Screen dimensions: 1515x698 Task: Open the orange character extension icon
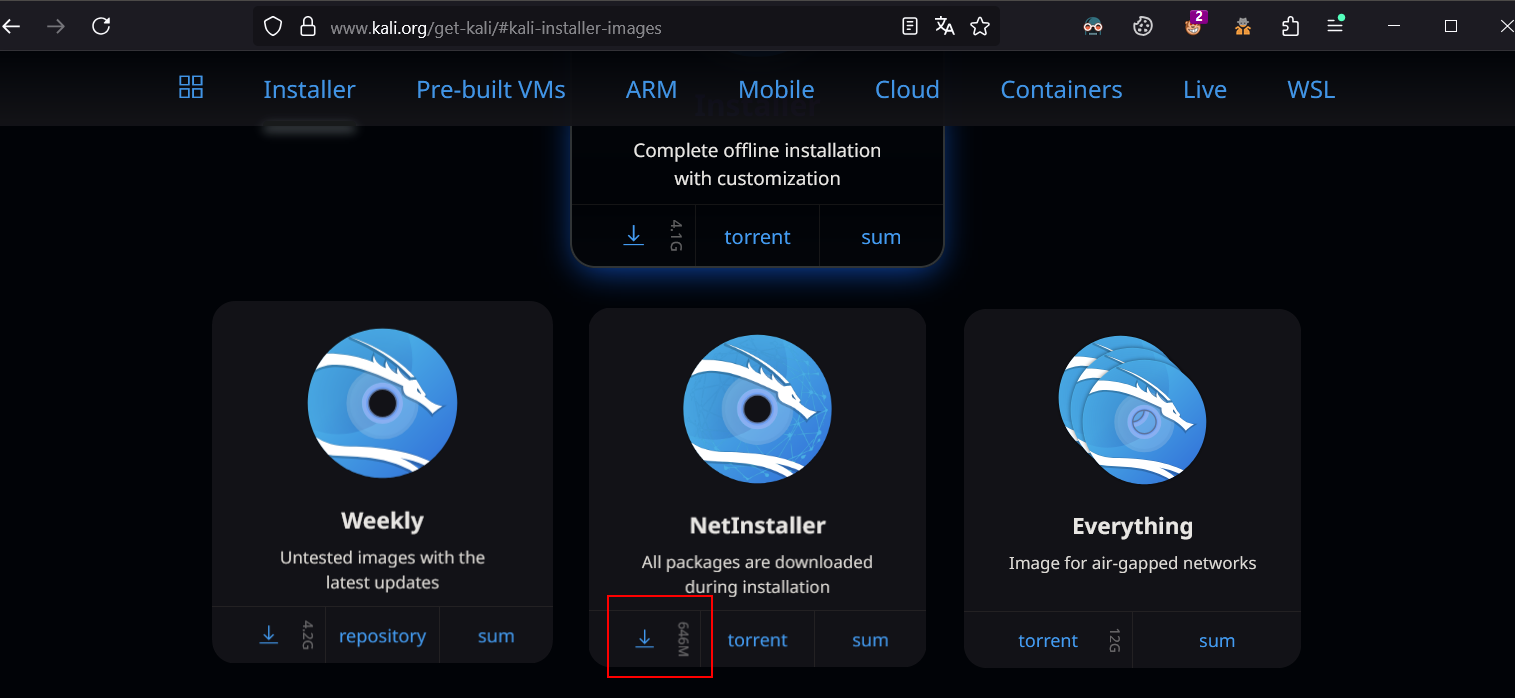(1242, 27)
